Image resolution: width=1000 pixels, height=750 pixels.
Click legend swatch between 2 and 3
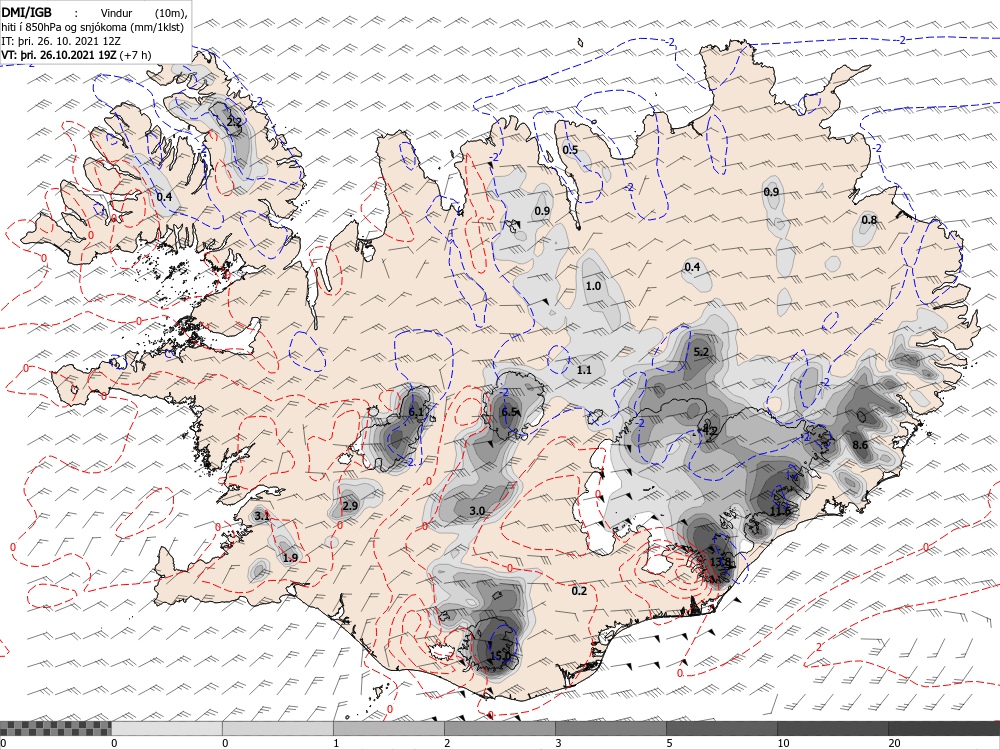500,728
